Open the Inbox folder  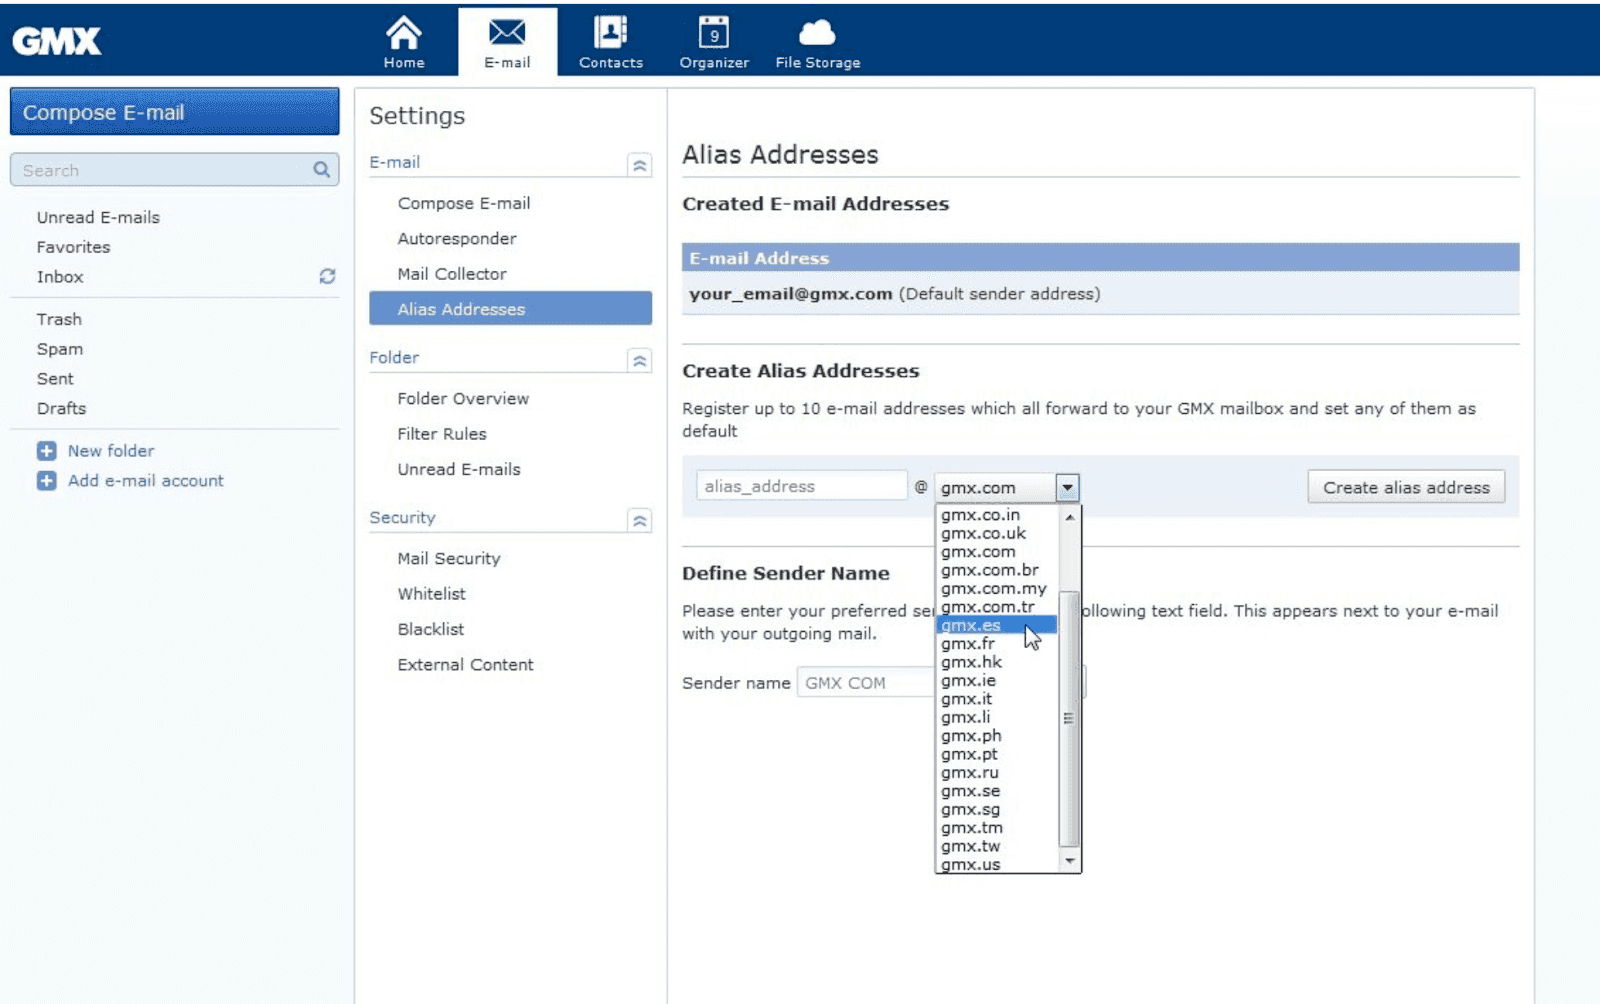60,277
